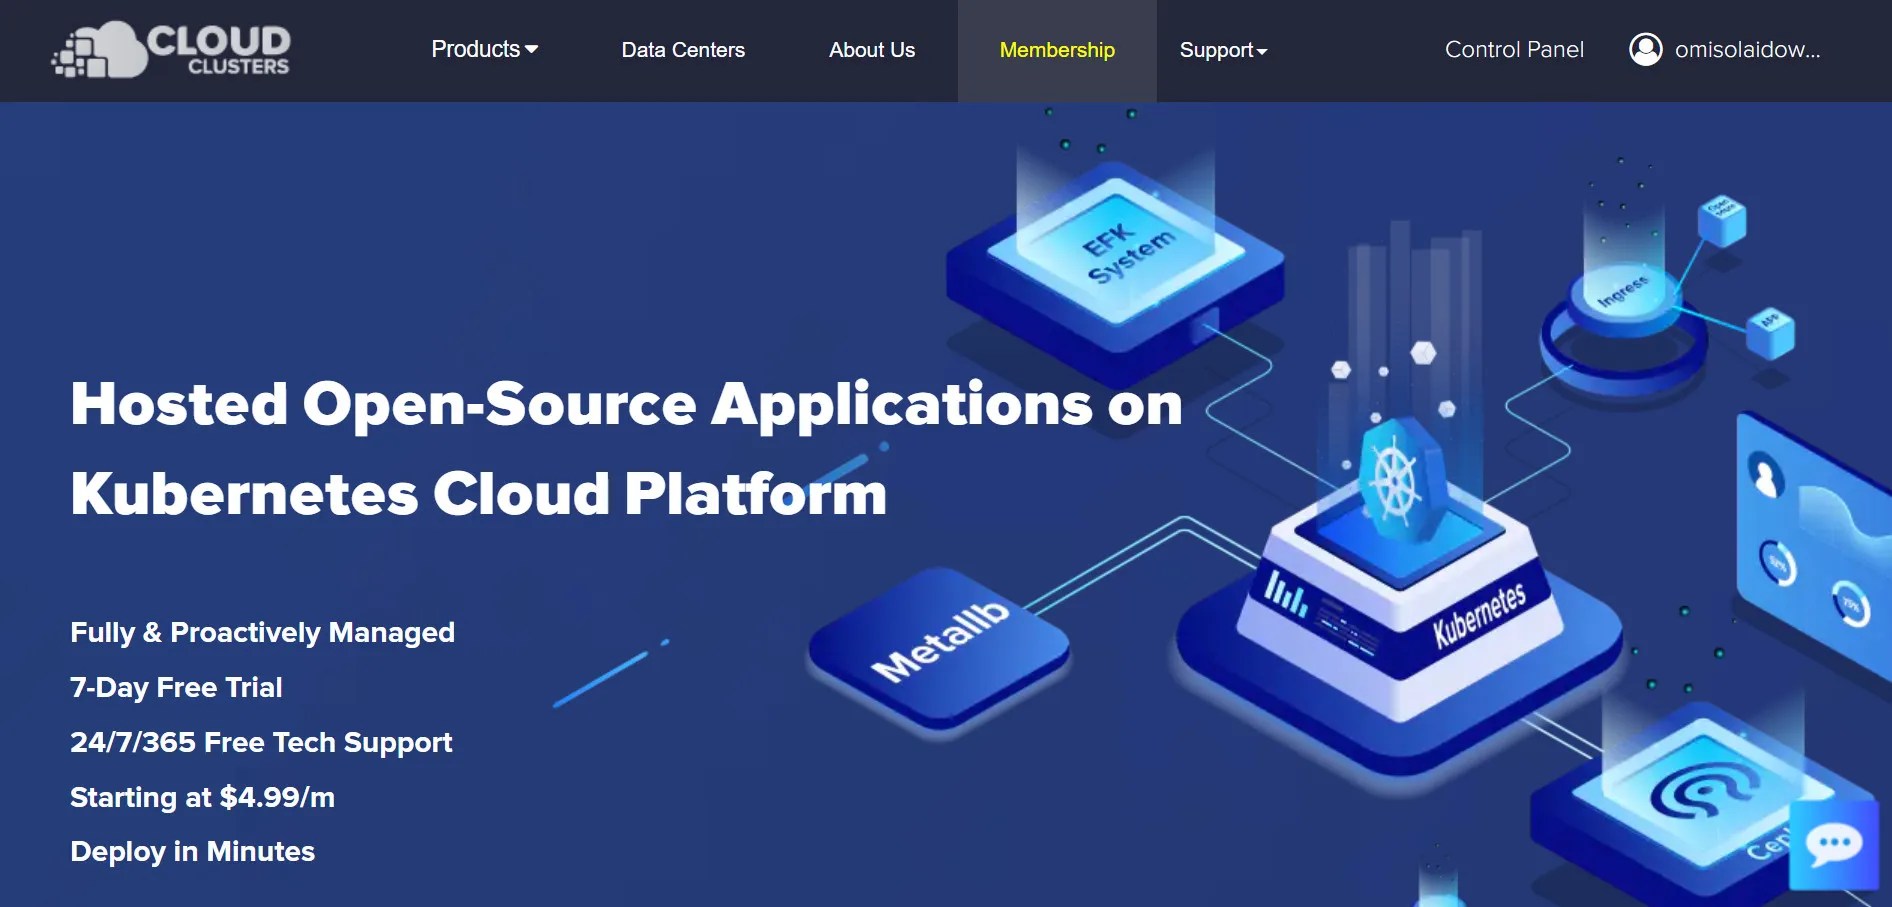This screenshot has width=1892, height=907.
Task: Click the 'Hosted Open-Source Applications on' heading line
Action: coord(626,404)
